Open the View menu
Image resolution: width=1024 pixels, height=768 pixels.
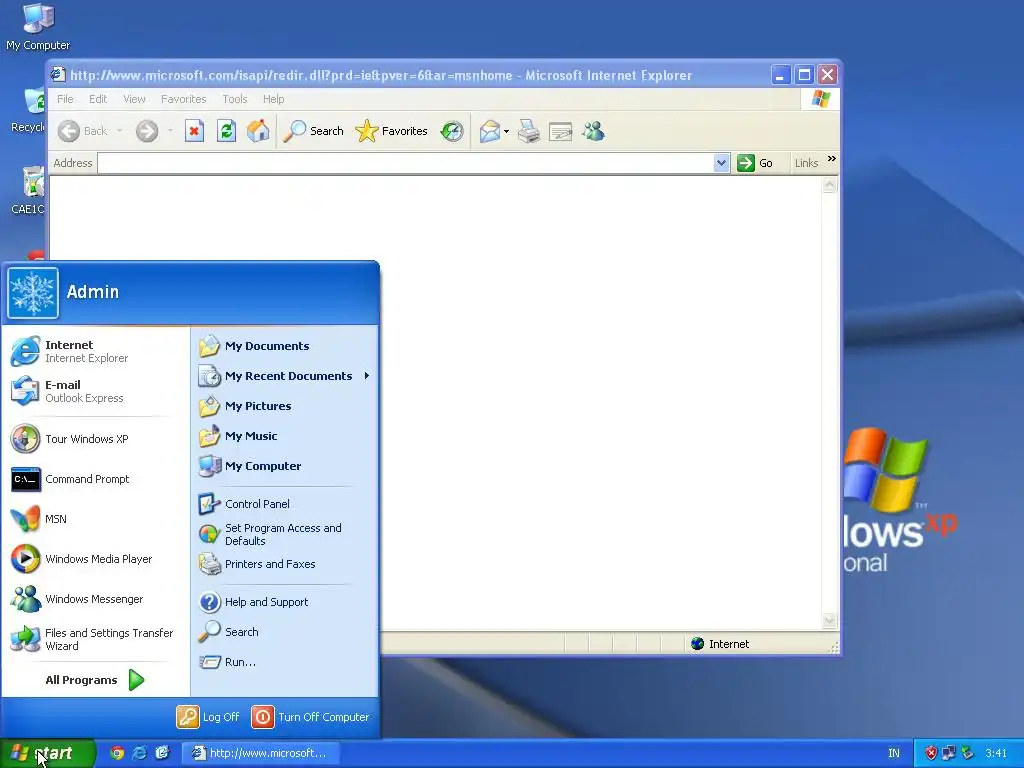pyautogui.click(x=134, y=99)
